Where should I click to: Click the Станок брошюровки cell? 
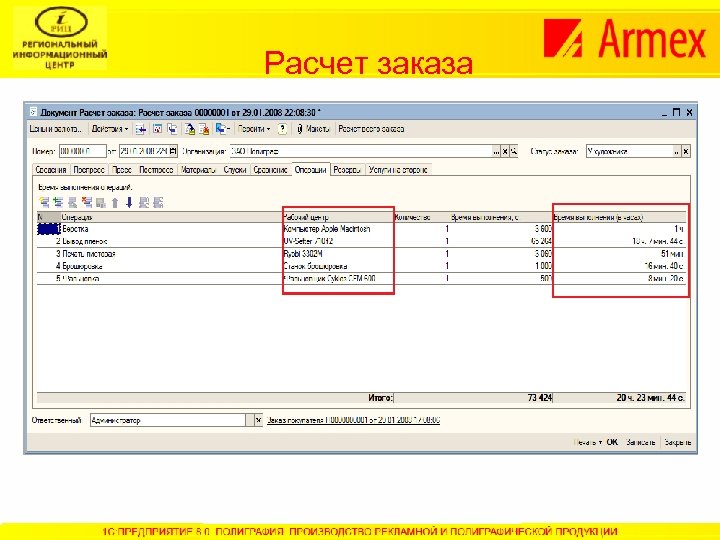tap(338, 266)
